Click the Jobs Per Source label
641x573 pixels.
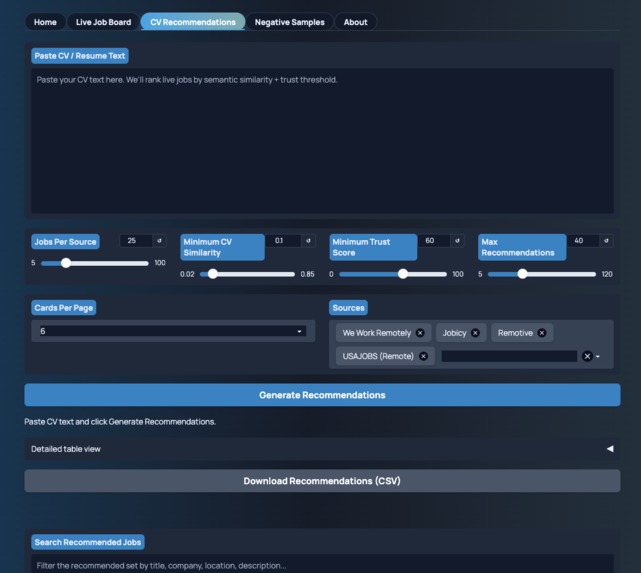(65, 242)
